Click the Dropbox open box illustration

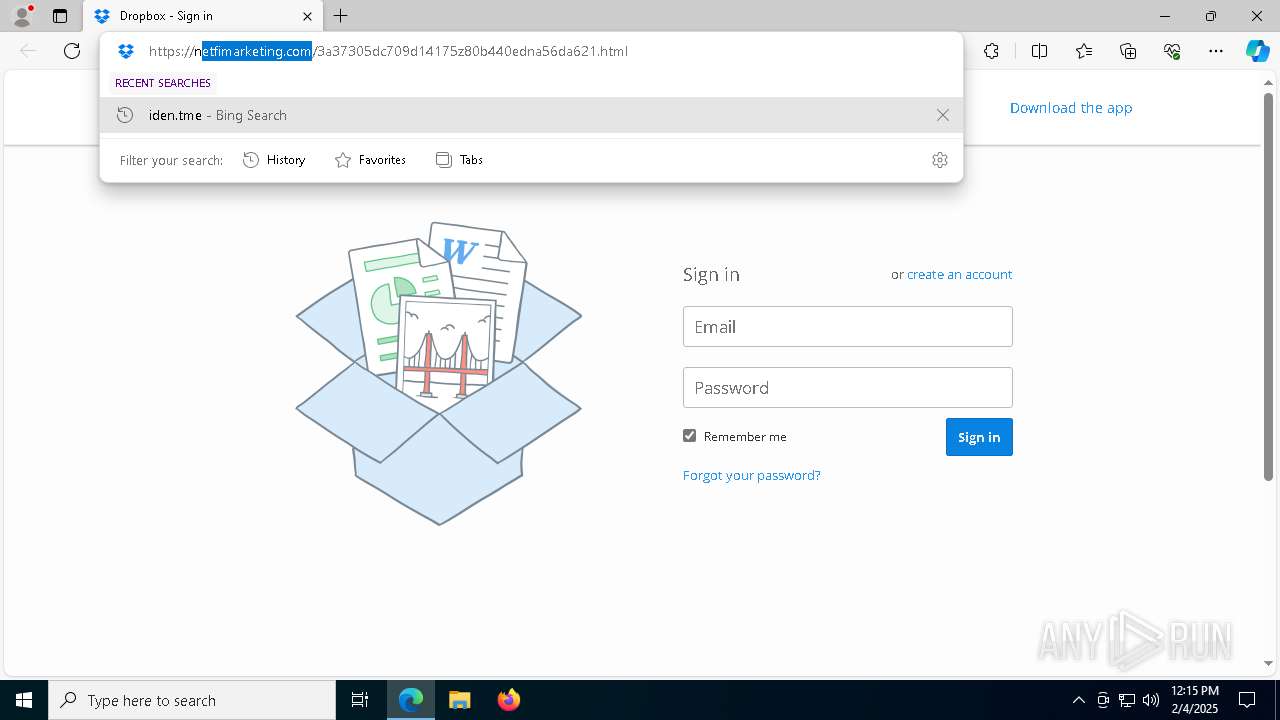pos(439,374)
